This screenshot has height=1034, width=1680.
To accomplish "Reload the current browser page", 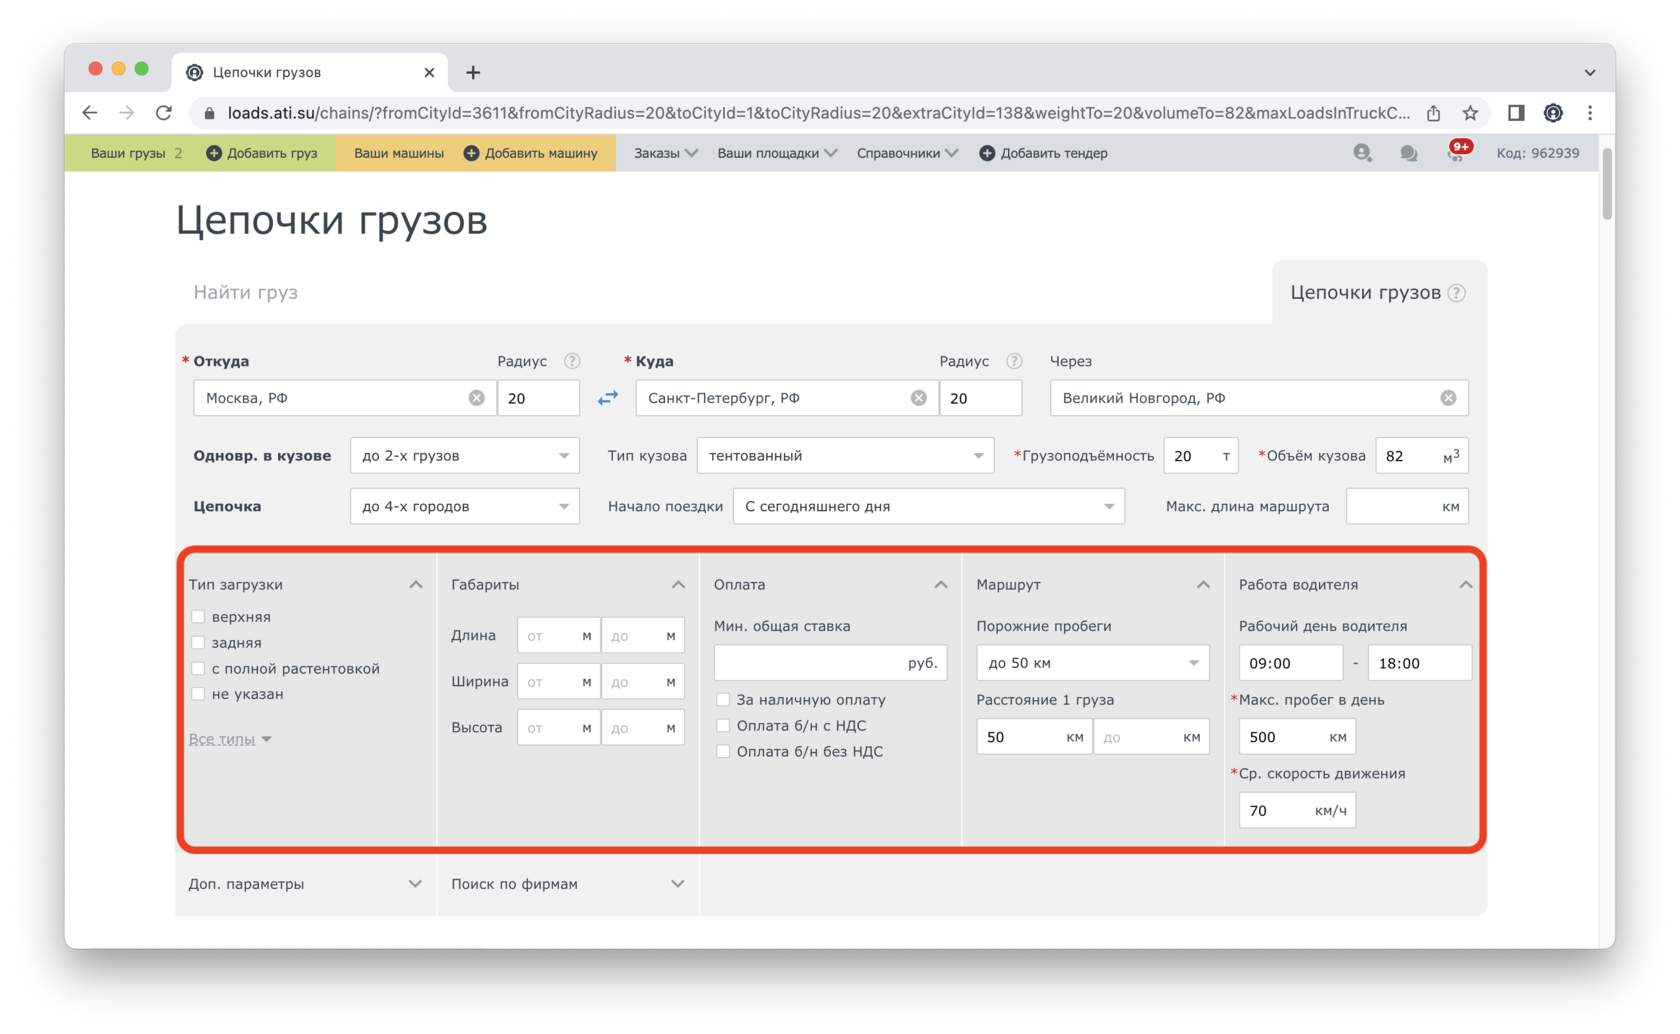I will 164,113.
